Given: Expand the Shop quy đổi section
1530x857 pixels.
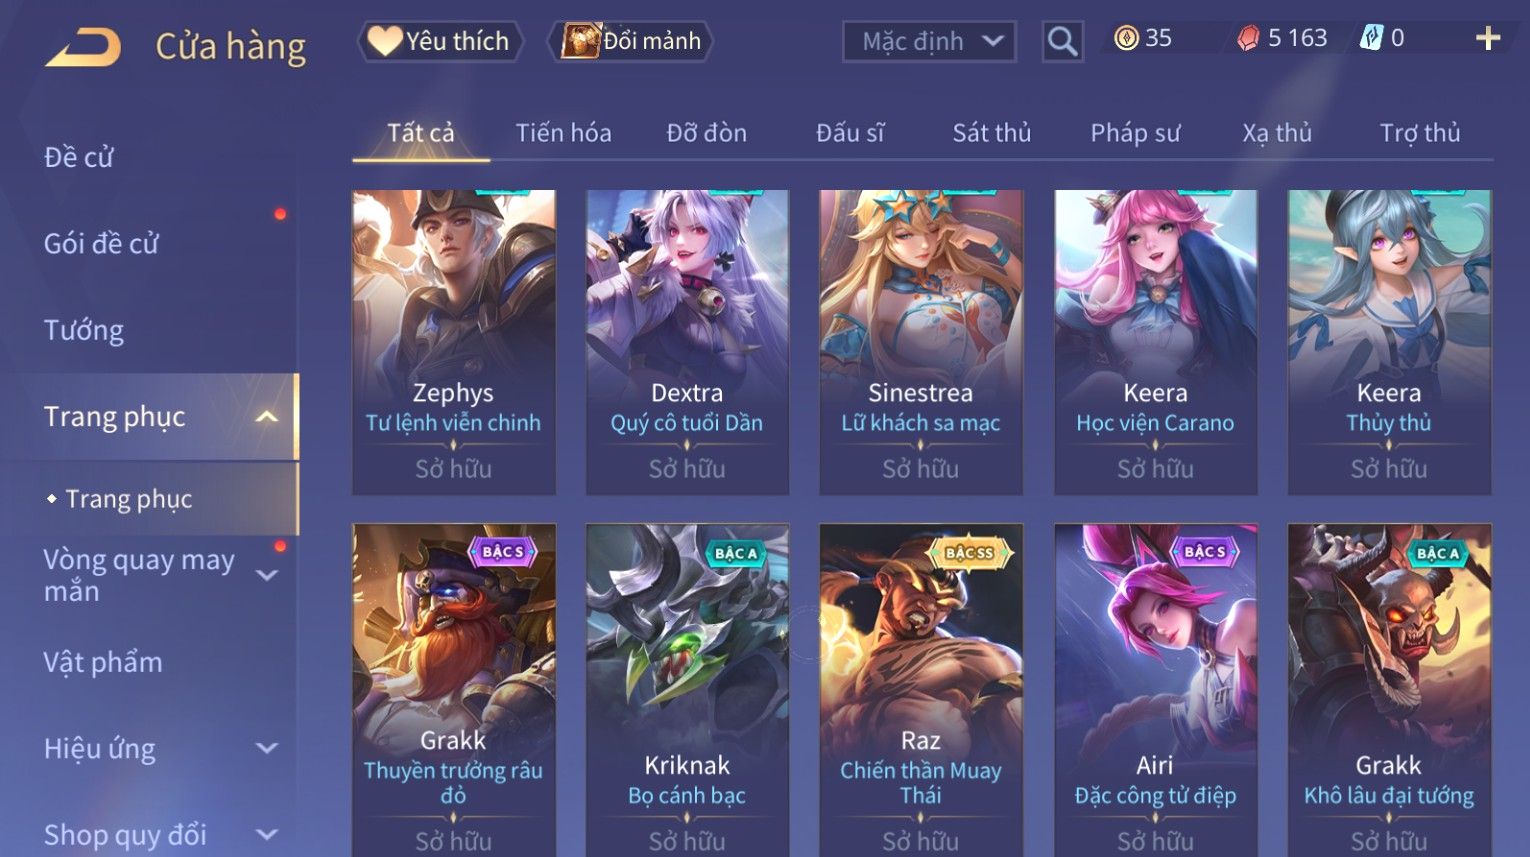Looking at the screenshot, I should [267, 834].
